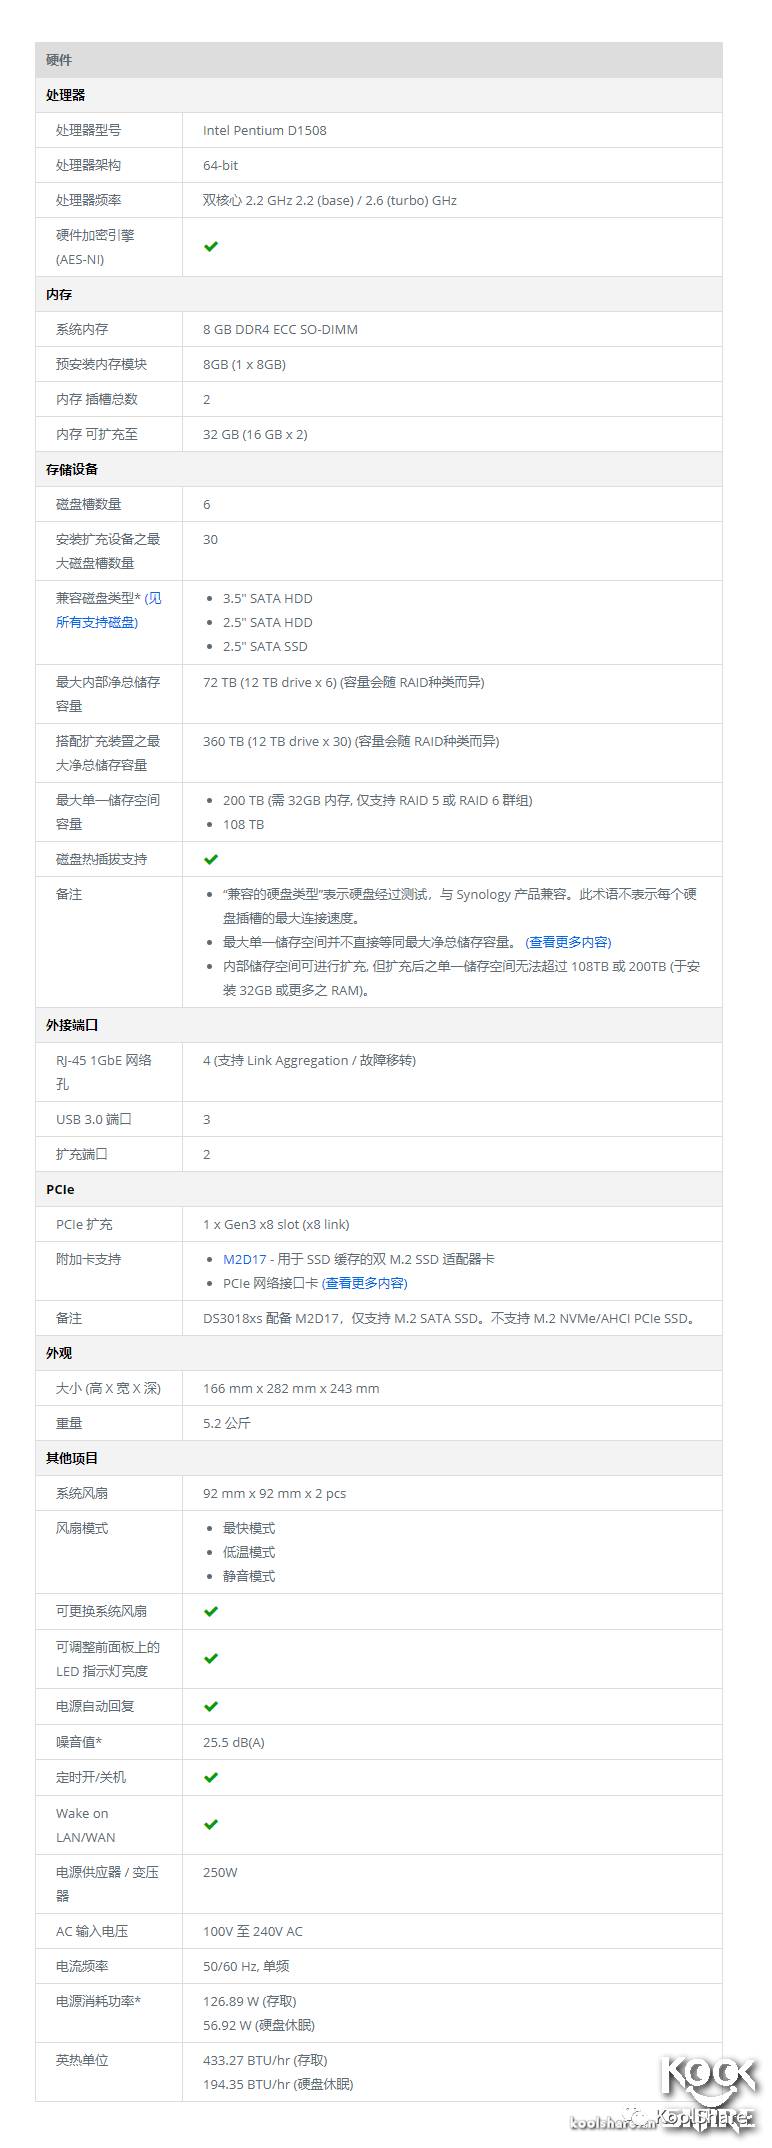Click the 64-bit architecture value
Screen dimensions: 772x2148
tap(221, 165)
